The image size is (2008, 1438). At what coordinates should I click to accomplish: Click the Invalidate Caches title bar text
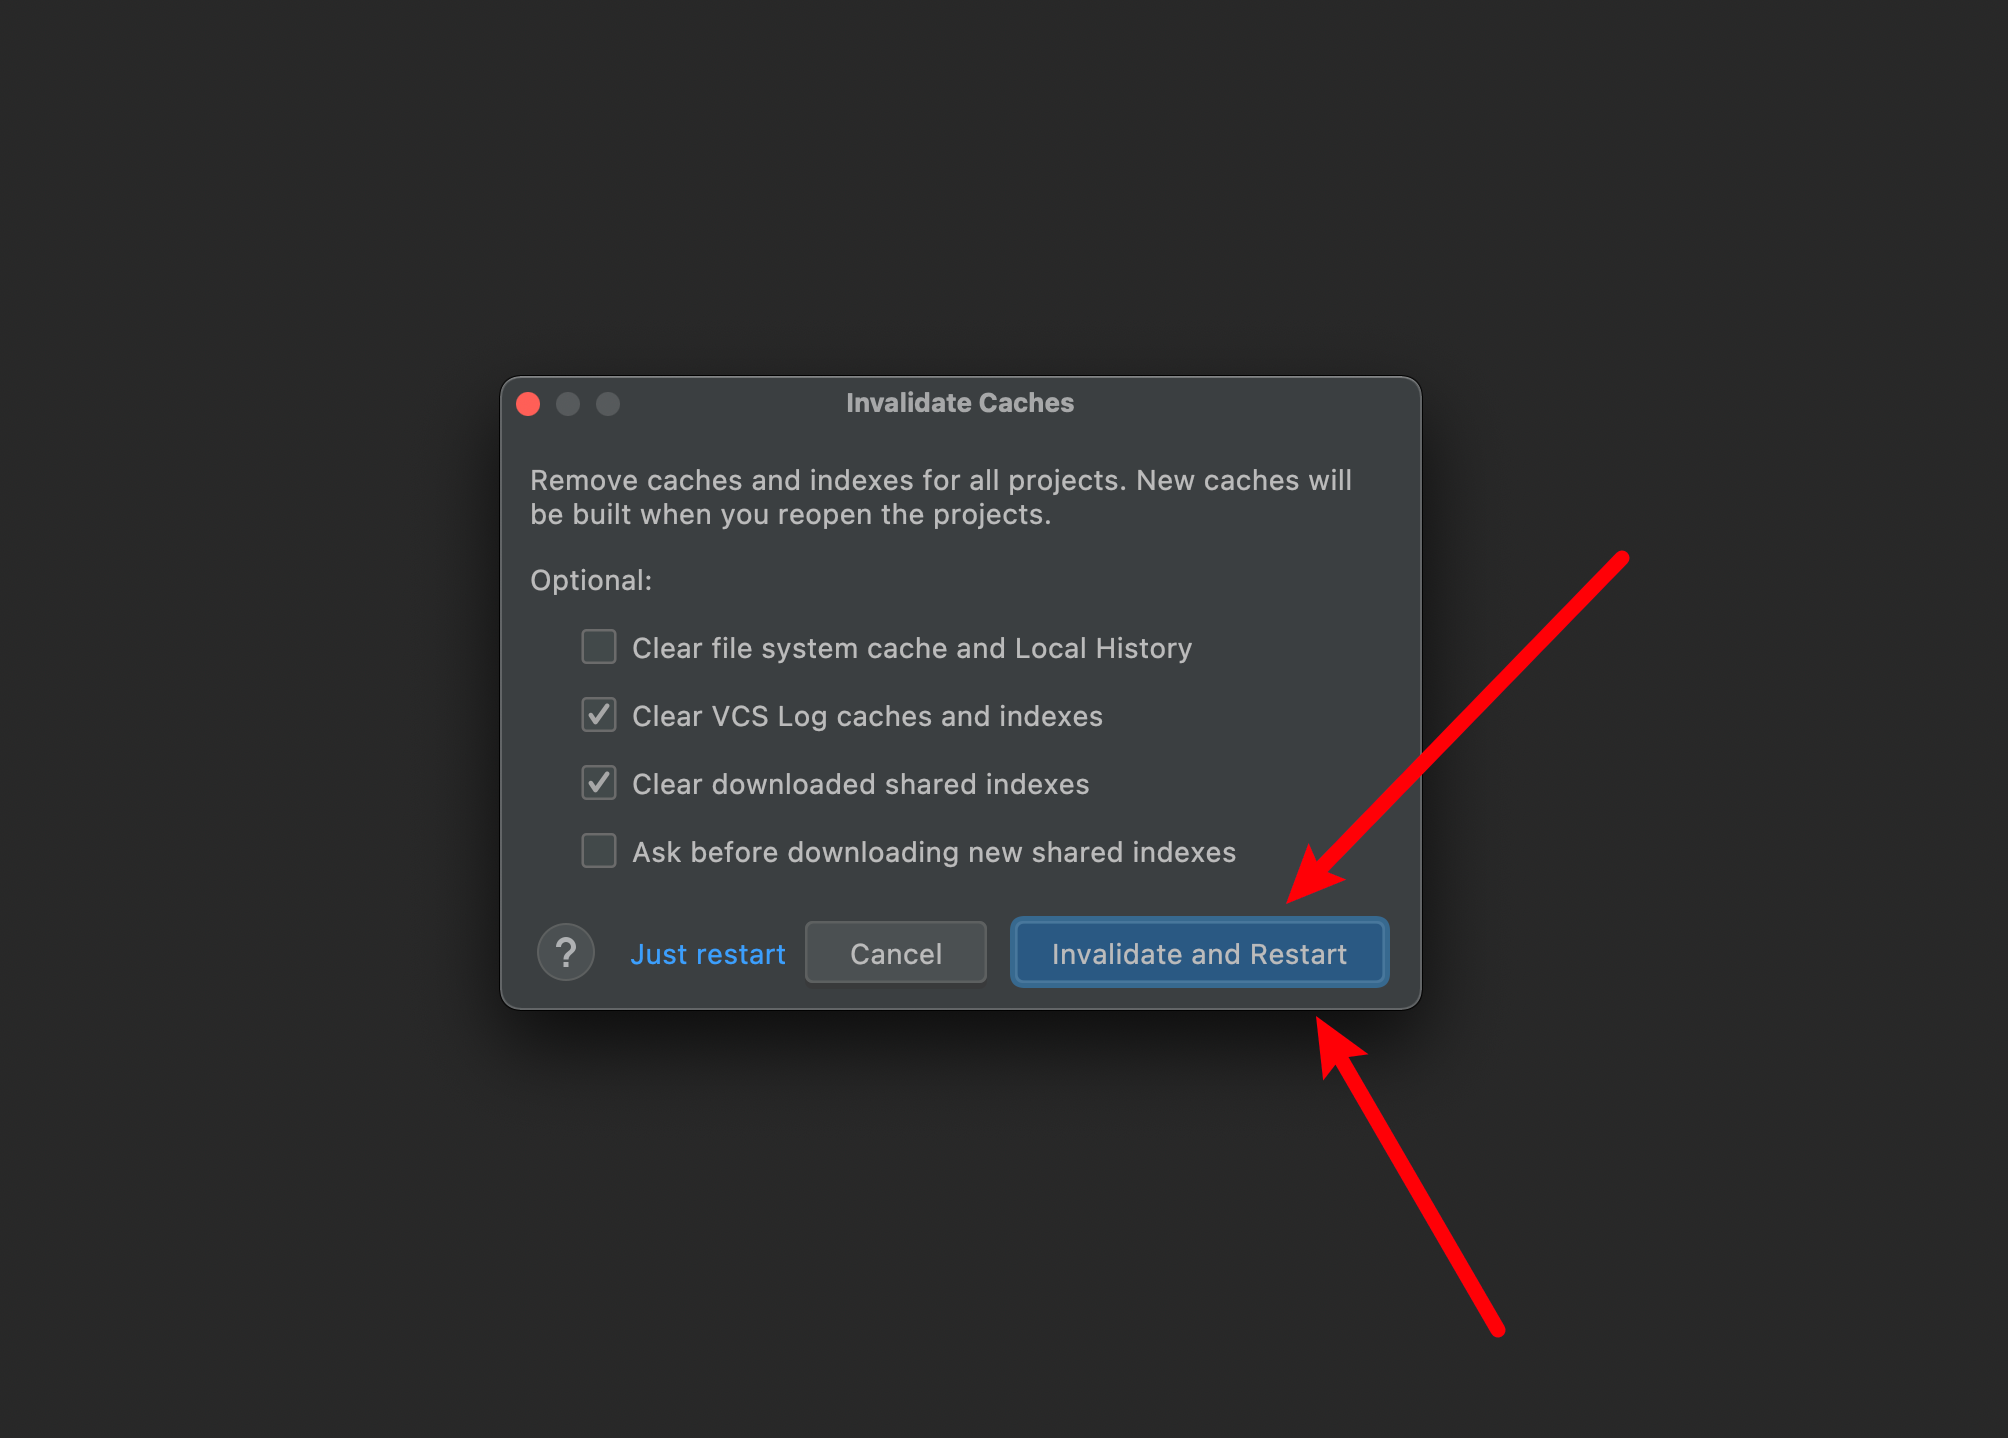click(x=960, y=403)
